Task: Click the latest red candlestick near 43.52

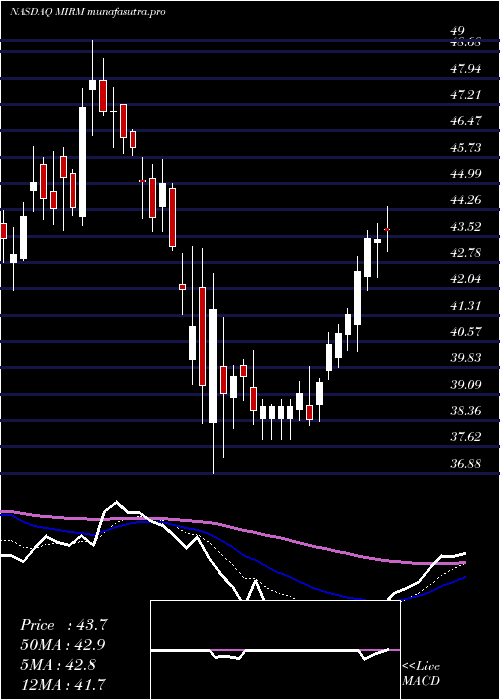Action: pos(388,229)
